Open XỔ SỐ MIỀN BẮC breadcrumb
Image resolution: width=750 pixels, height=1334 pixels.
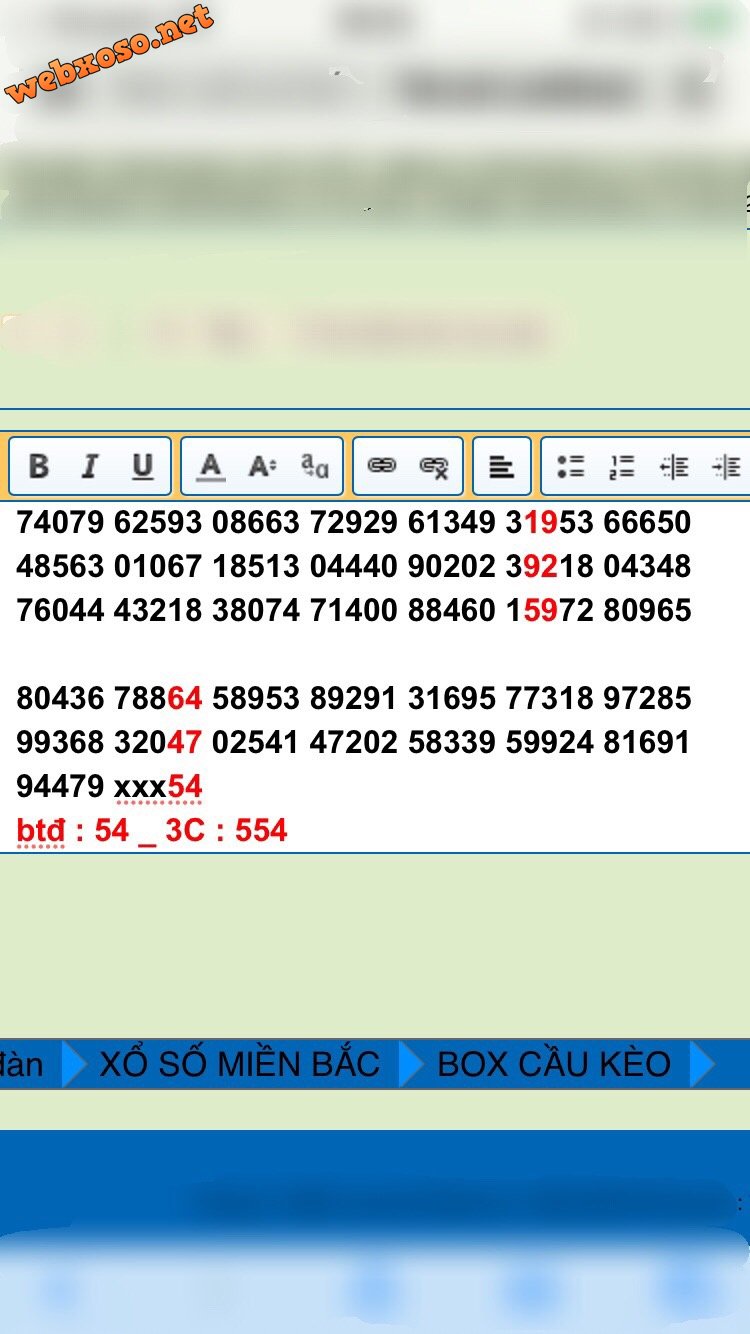240,1064
